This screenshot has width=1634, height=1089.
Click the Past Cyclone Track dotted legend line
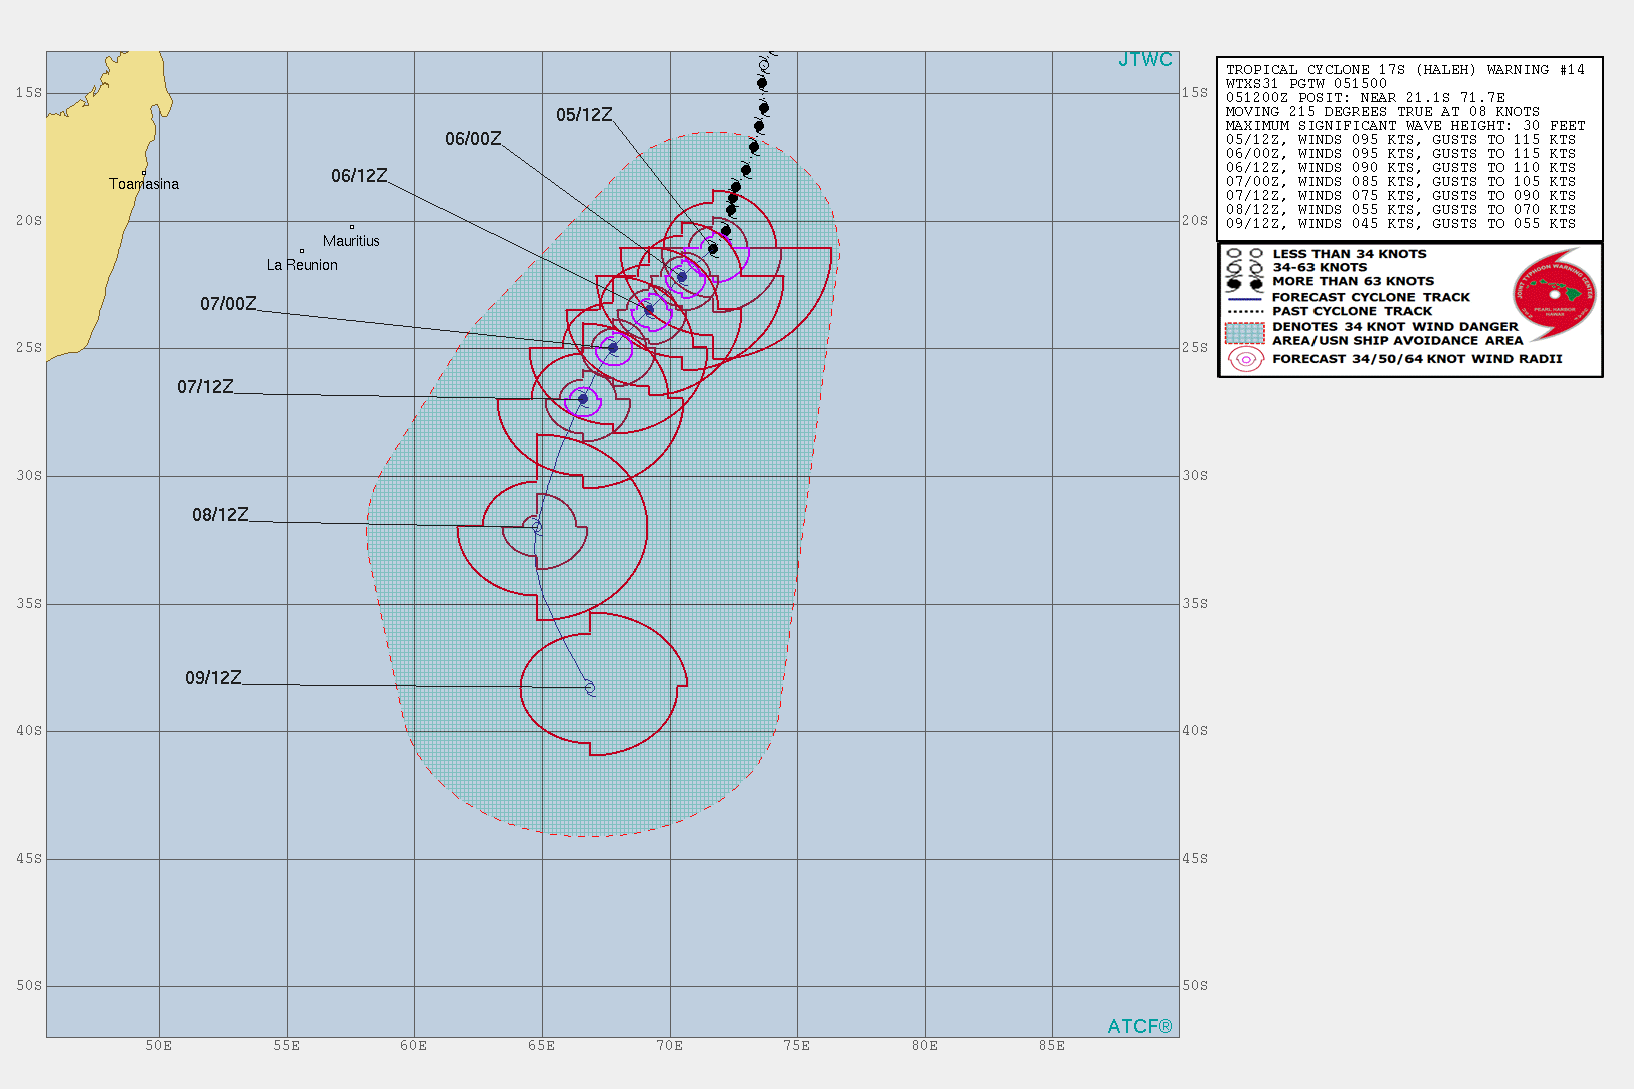point(1245,312)
